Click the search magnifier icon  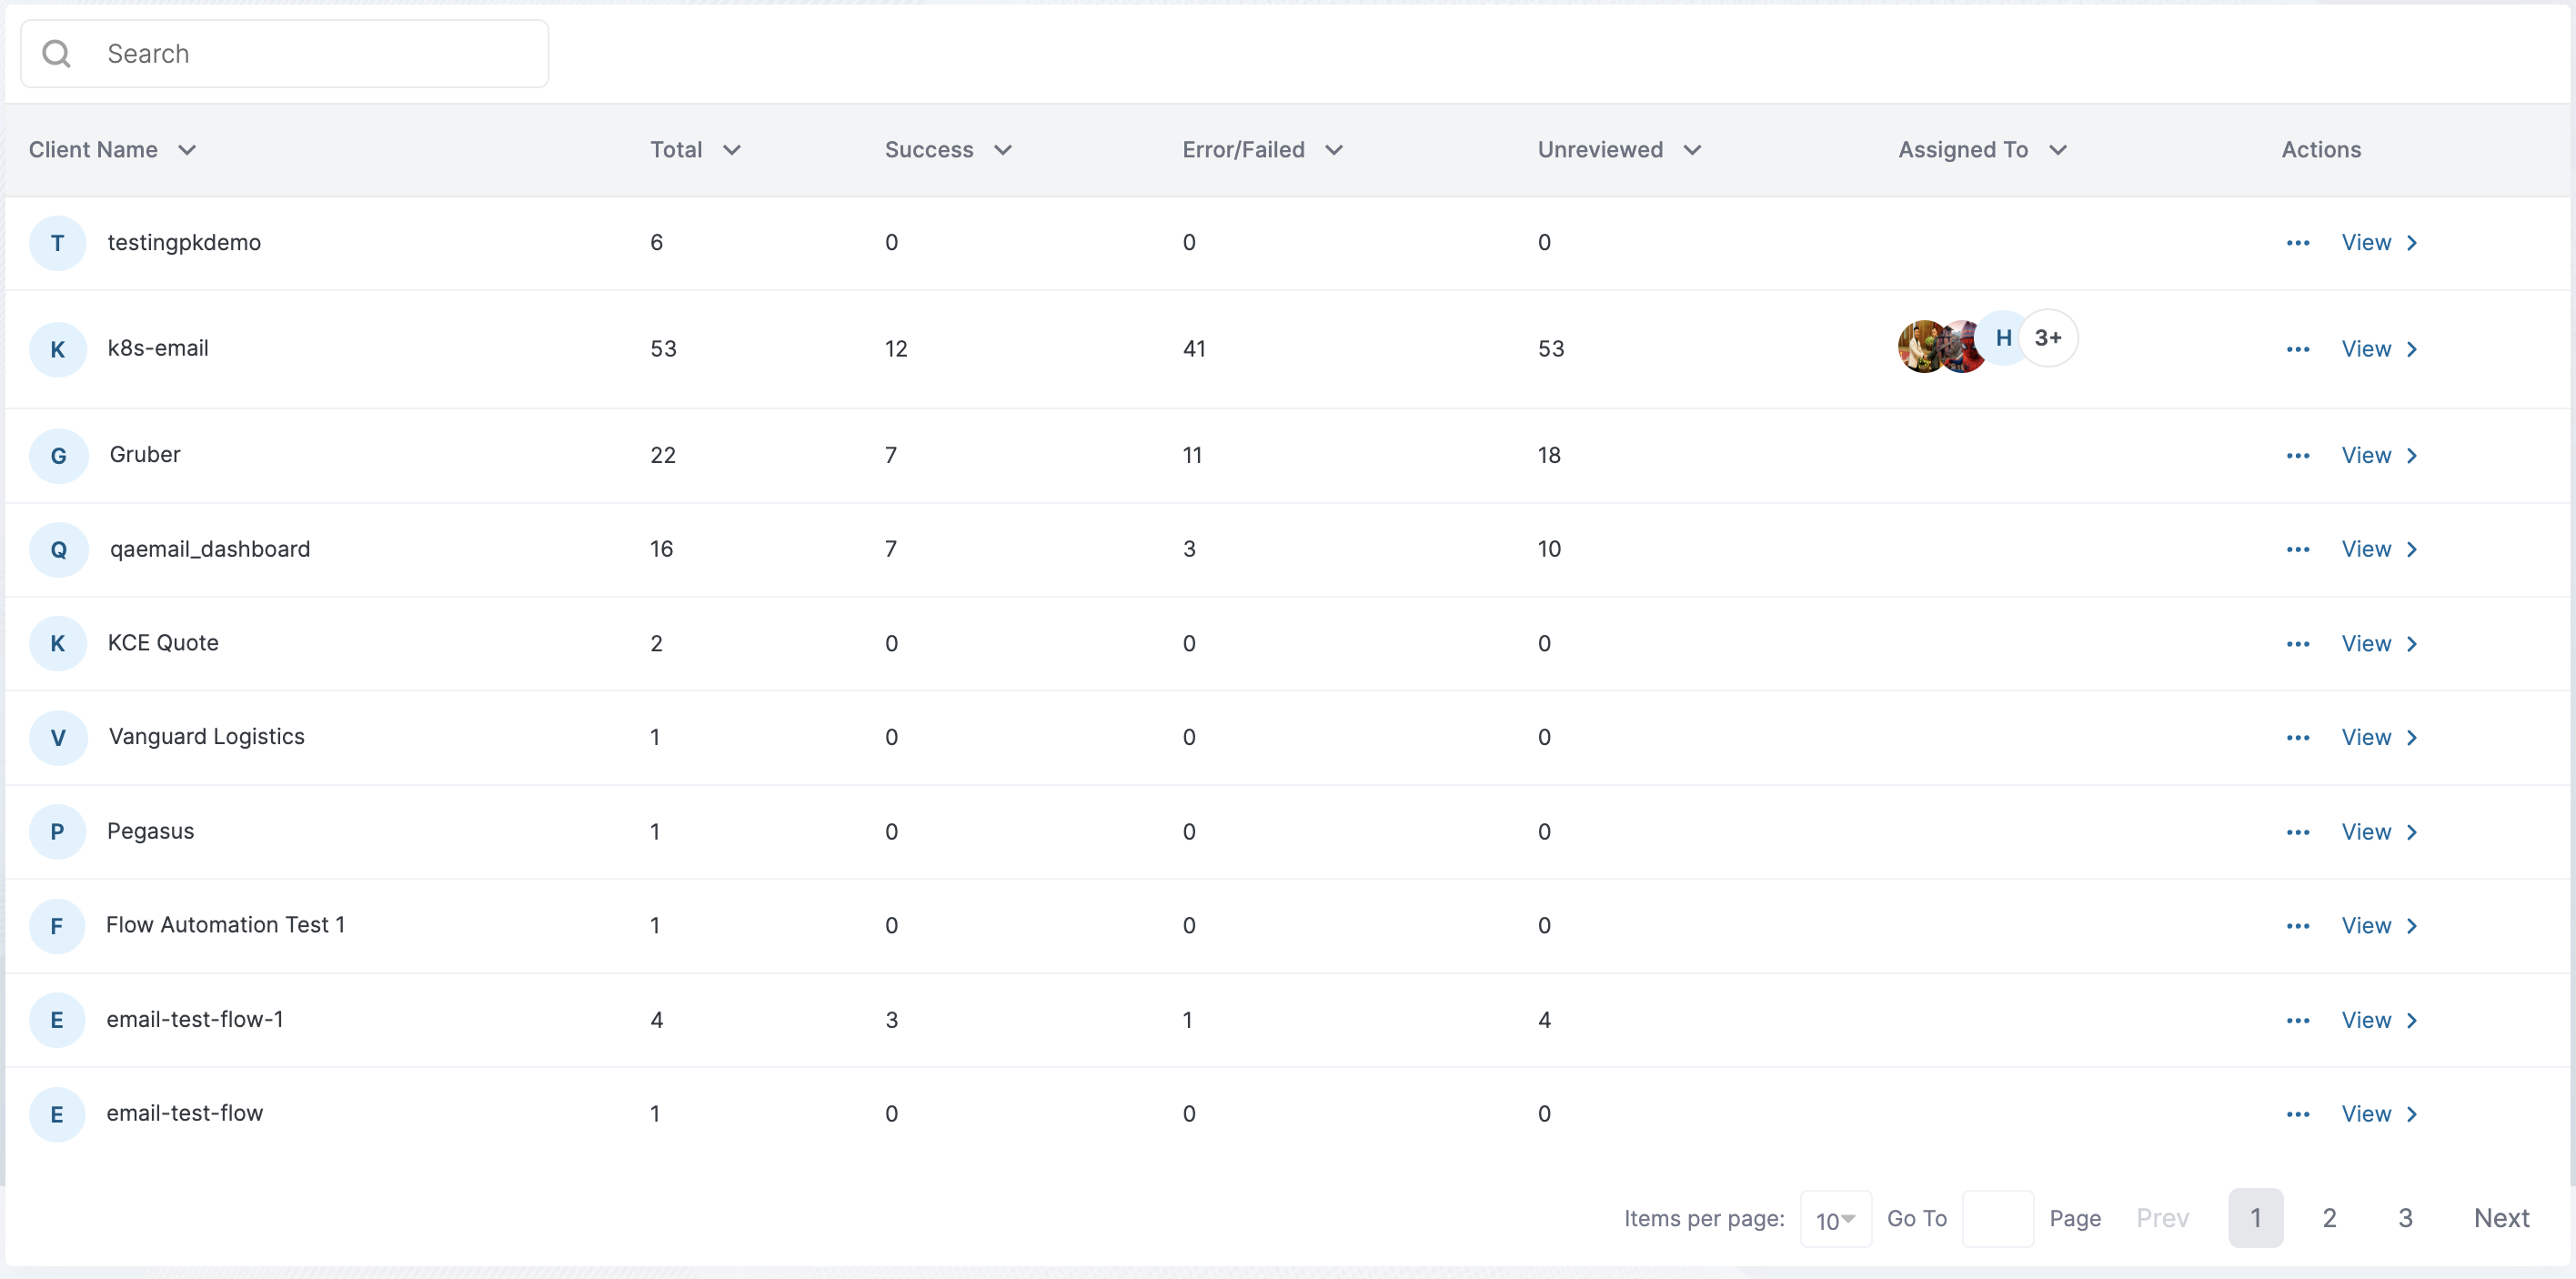[x=57, y=54]
